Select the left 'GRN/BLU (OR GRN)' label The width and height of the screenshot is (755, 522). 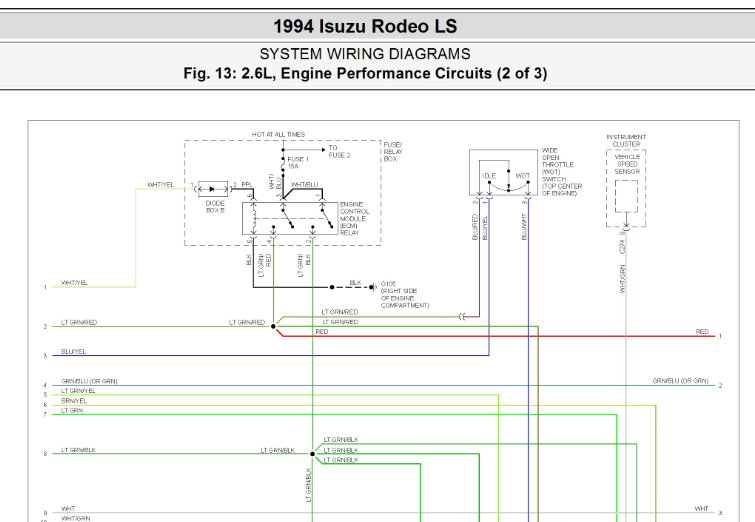89,381
